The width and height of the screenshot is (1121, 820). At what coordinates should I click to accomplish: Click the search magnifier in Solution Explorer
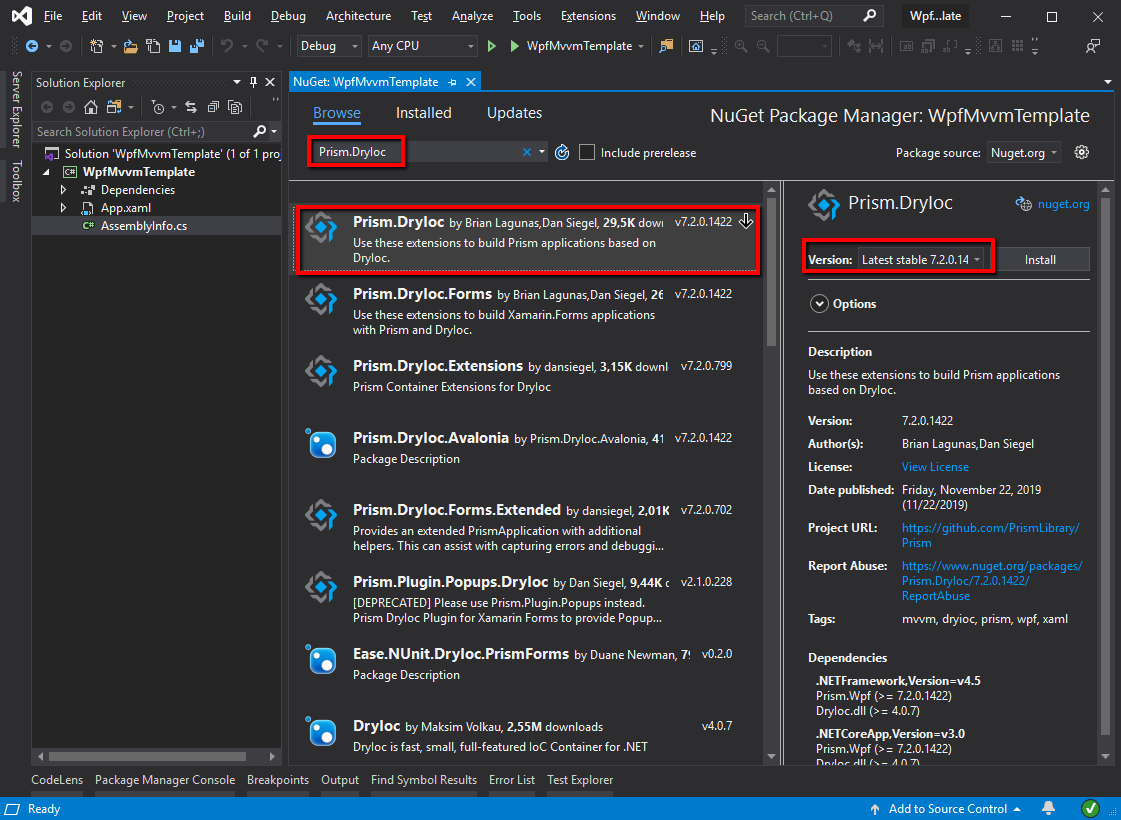tap(260, 131)
